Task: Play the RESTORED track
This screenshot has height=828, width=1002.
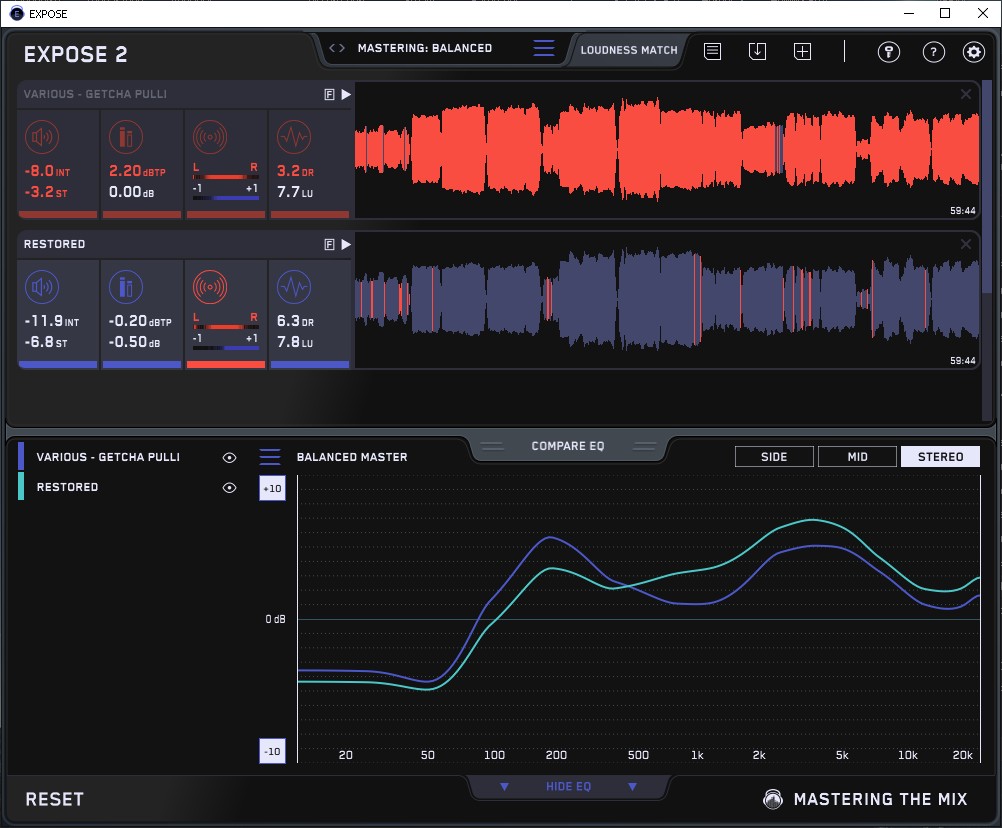Action: 346,244
